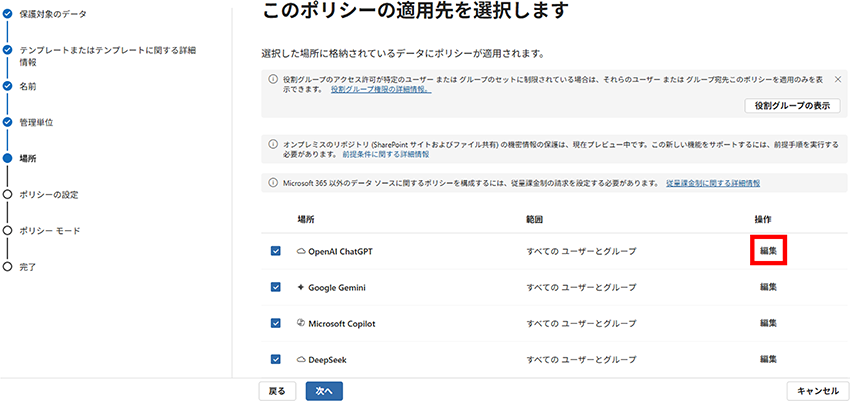Click the Google Gemini sparkle icon
850x401 pixels.
[x=301, y=287]
